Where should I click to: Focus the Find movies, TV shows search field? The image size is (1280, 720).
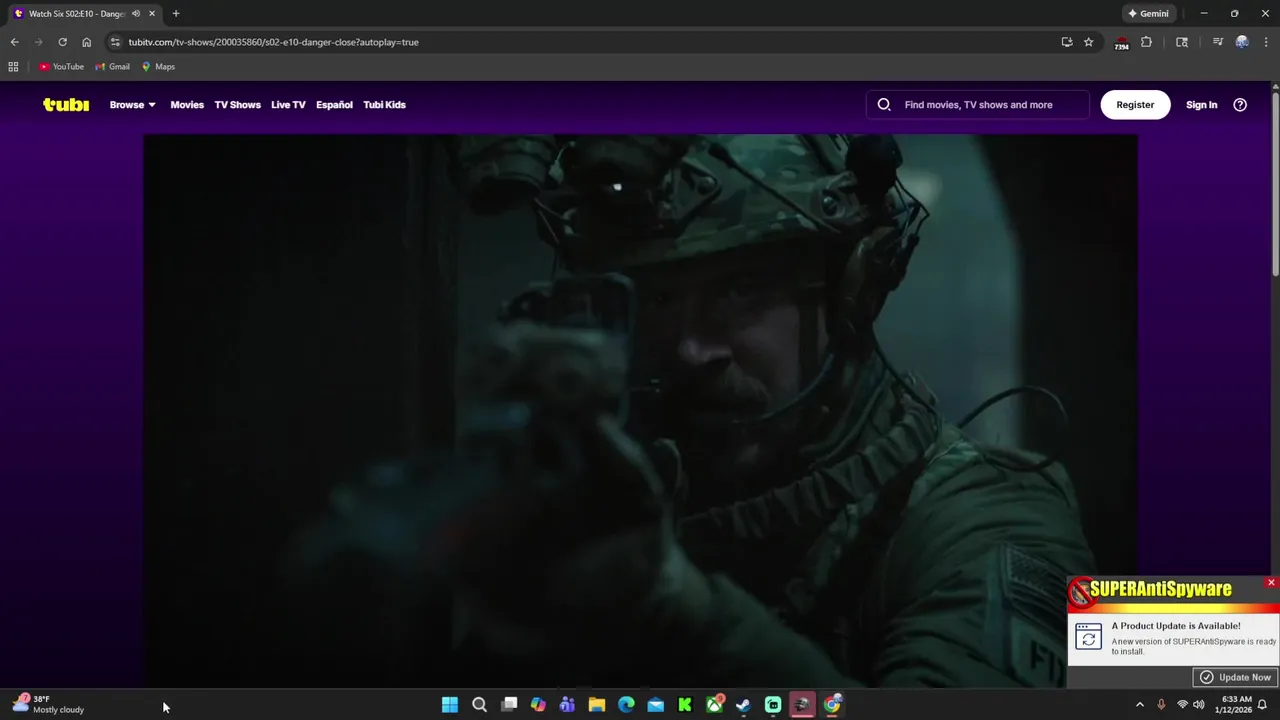click(978, 105)
